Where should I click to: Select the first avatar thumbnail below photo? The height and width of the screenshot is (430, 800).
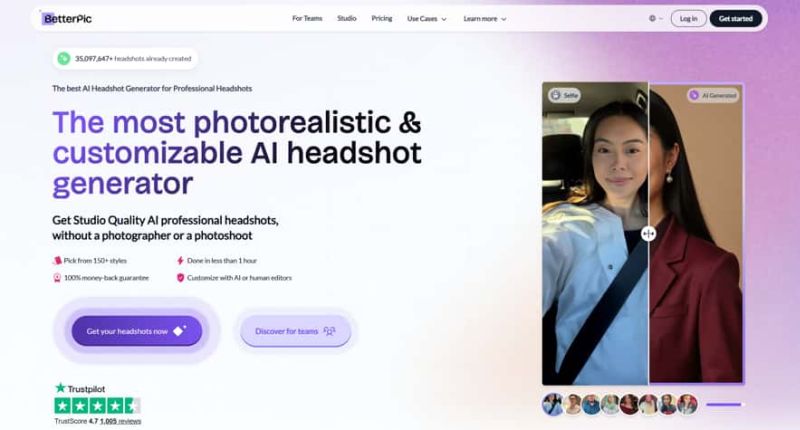coord(552,404)
